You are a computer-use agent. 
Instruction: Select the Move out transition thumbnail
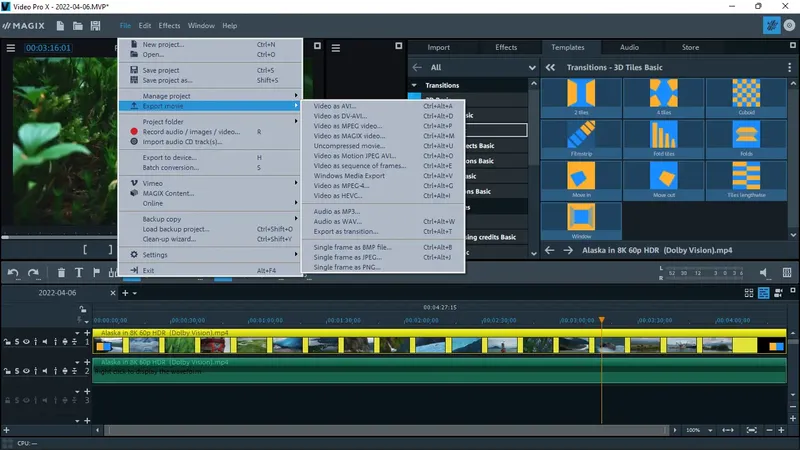pos(663,180)
